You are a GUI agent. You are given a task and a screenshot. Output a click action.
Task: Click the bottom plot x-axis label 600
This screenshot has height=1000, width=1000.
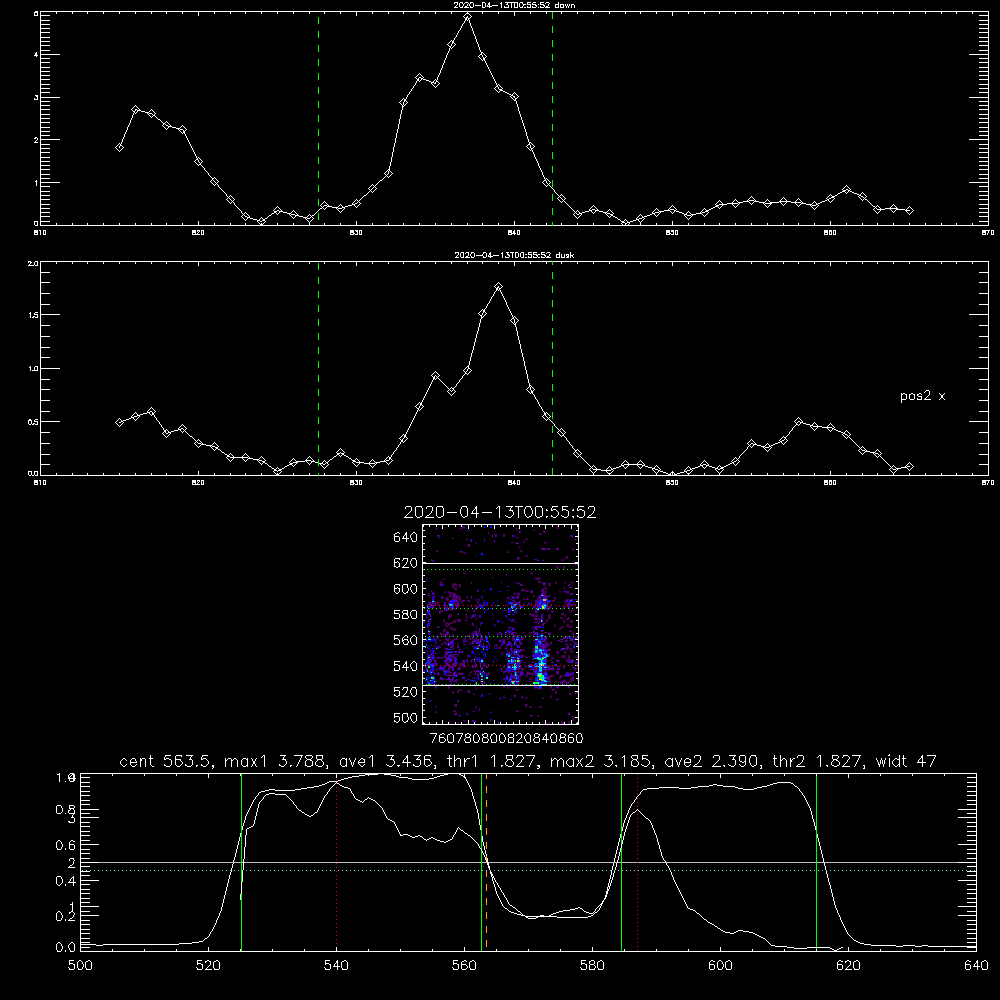[720, 965]
